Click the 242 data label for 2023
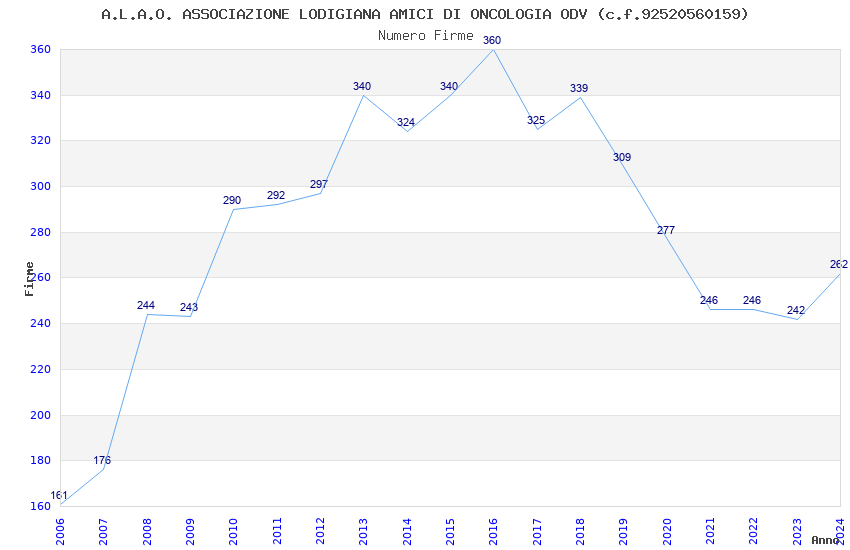The image size is (850, 550). (x=796, y=310)
